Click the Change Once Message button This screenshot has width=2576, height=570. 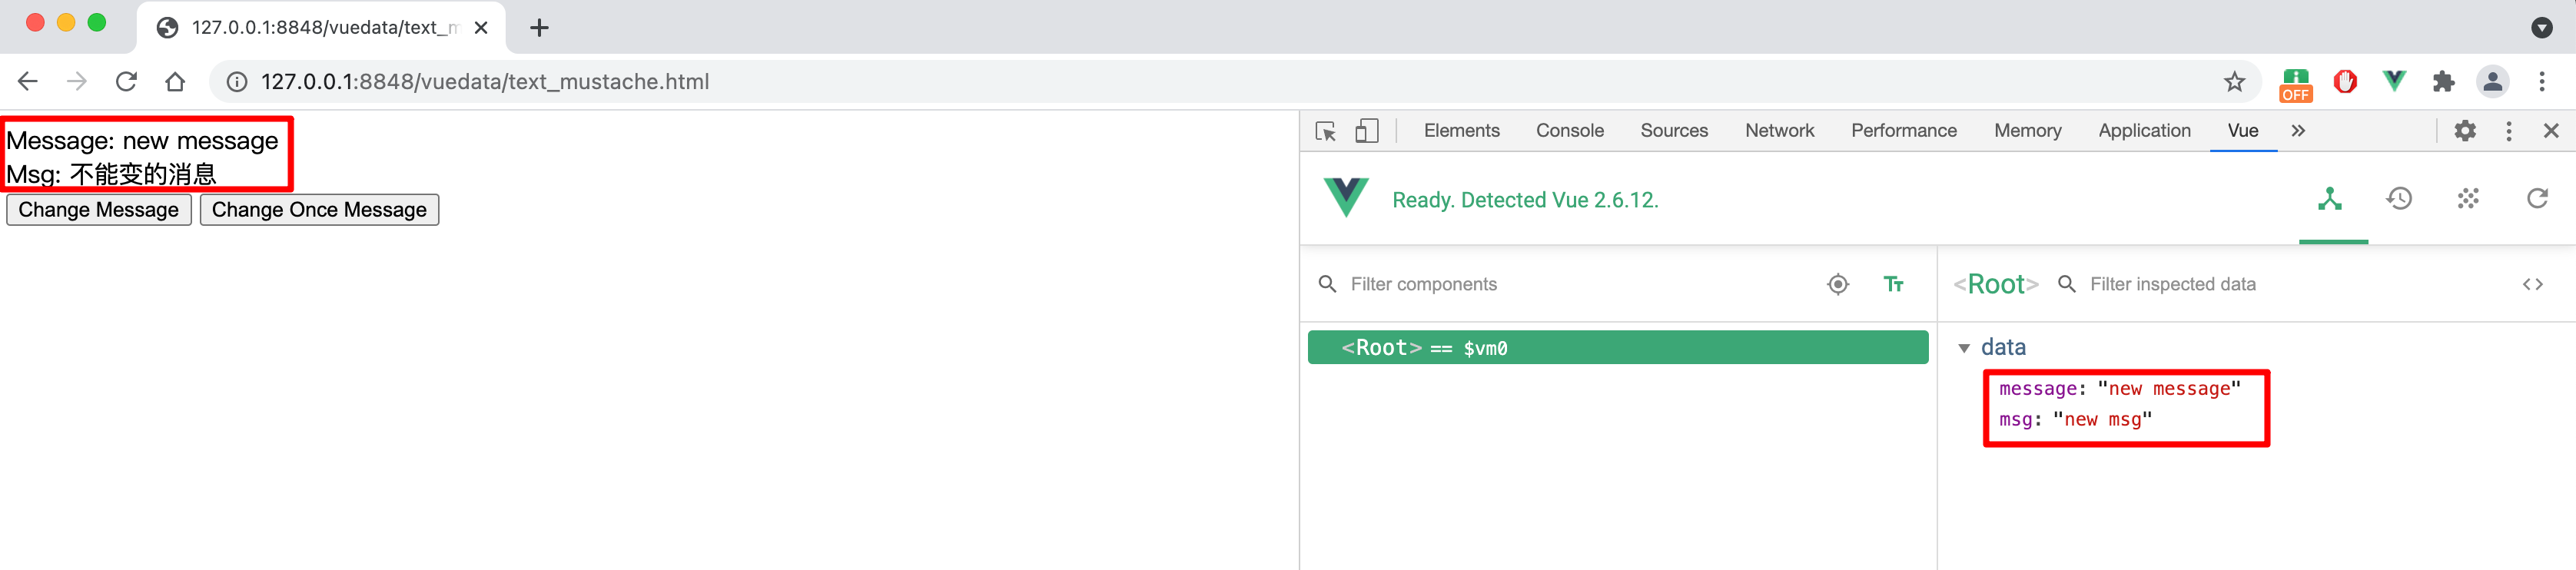pos(319,210)
